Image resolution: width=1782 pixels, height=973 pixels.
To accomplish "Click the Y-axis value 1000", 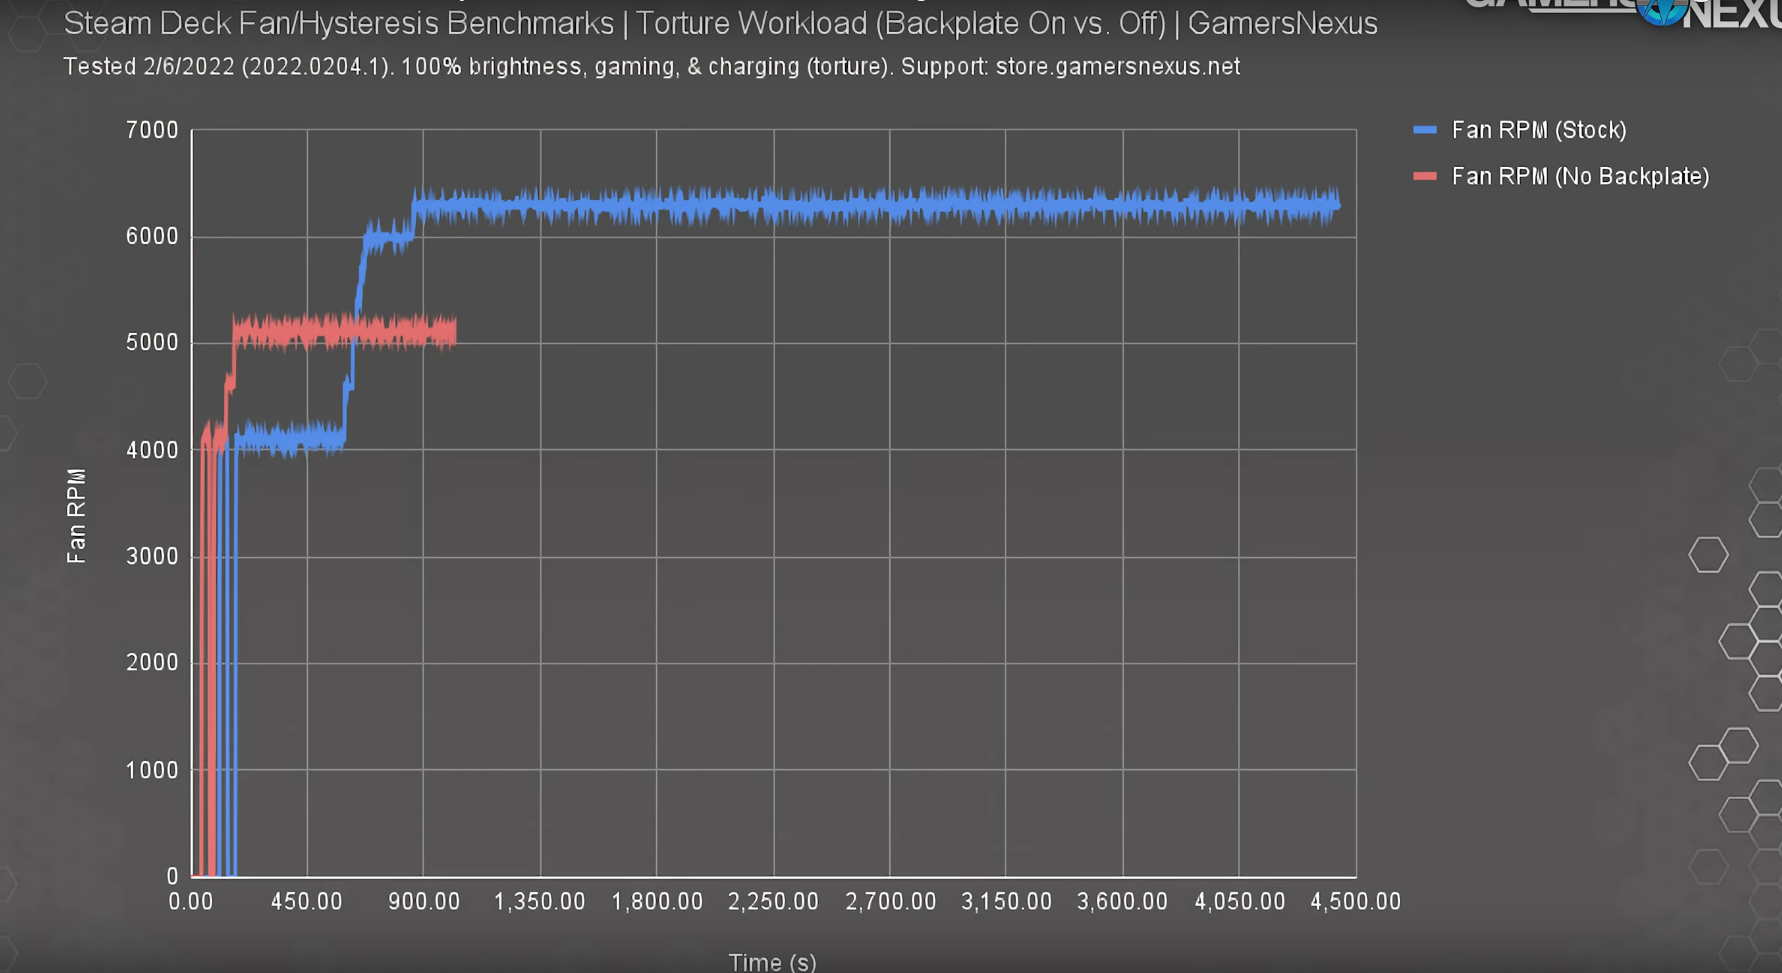I will coord(152,770).
